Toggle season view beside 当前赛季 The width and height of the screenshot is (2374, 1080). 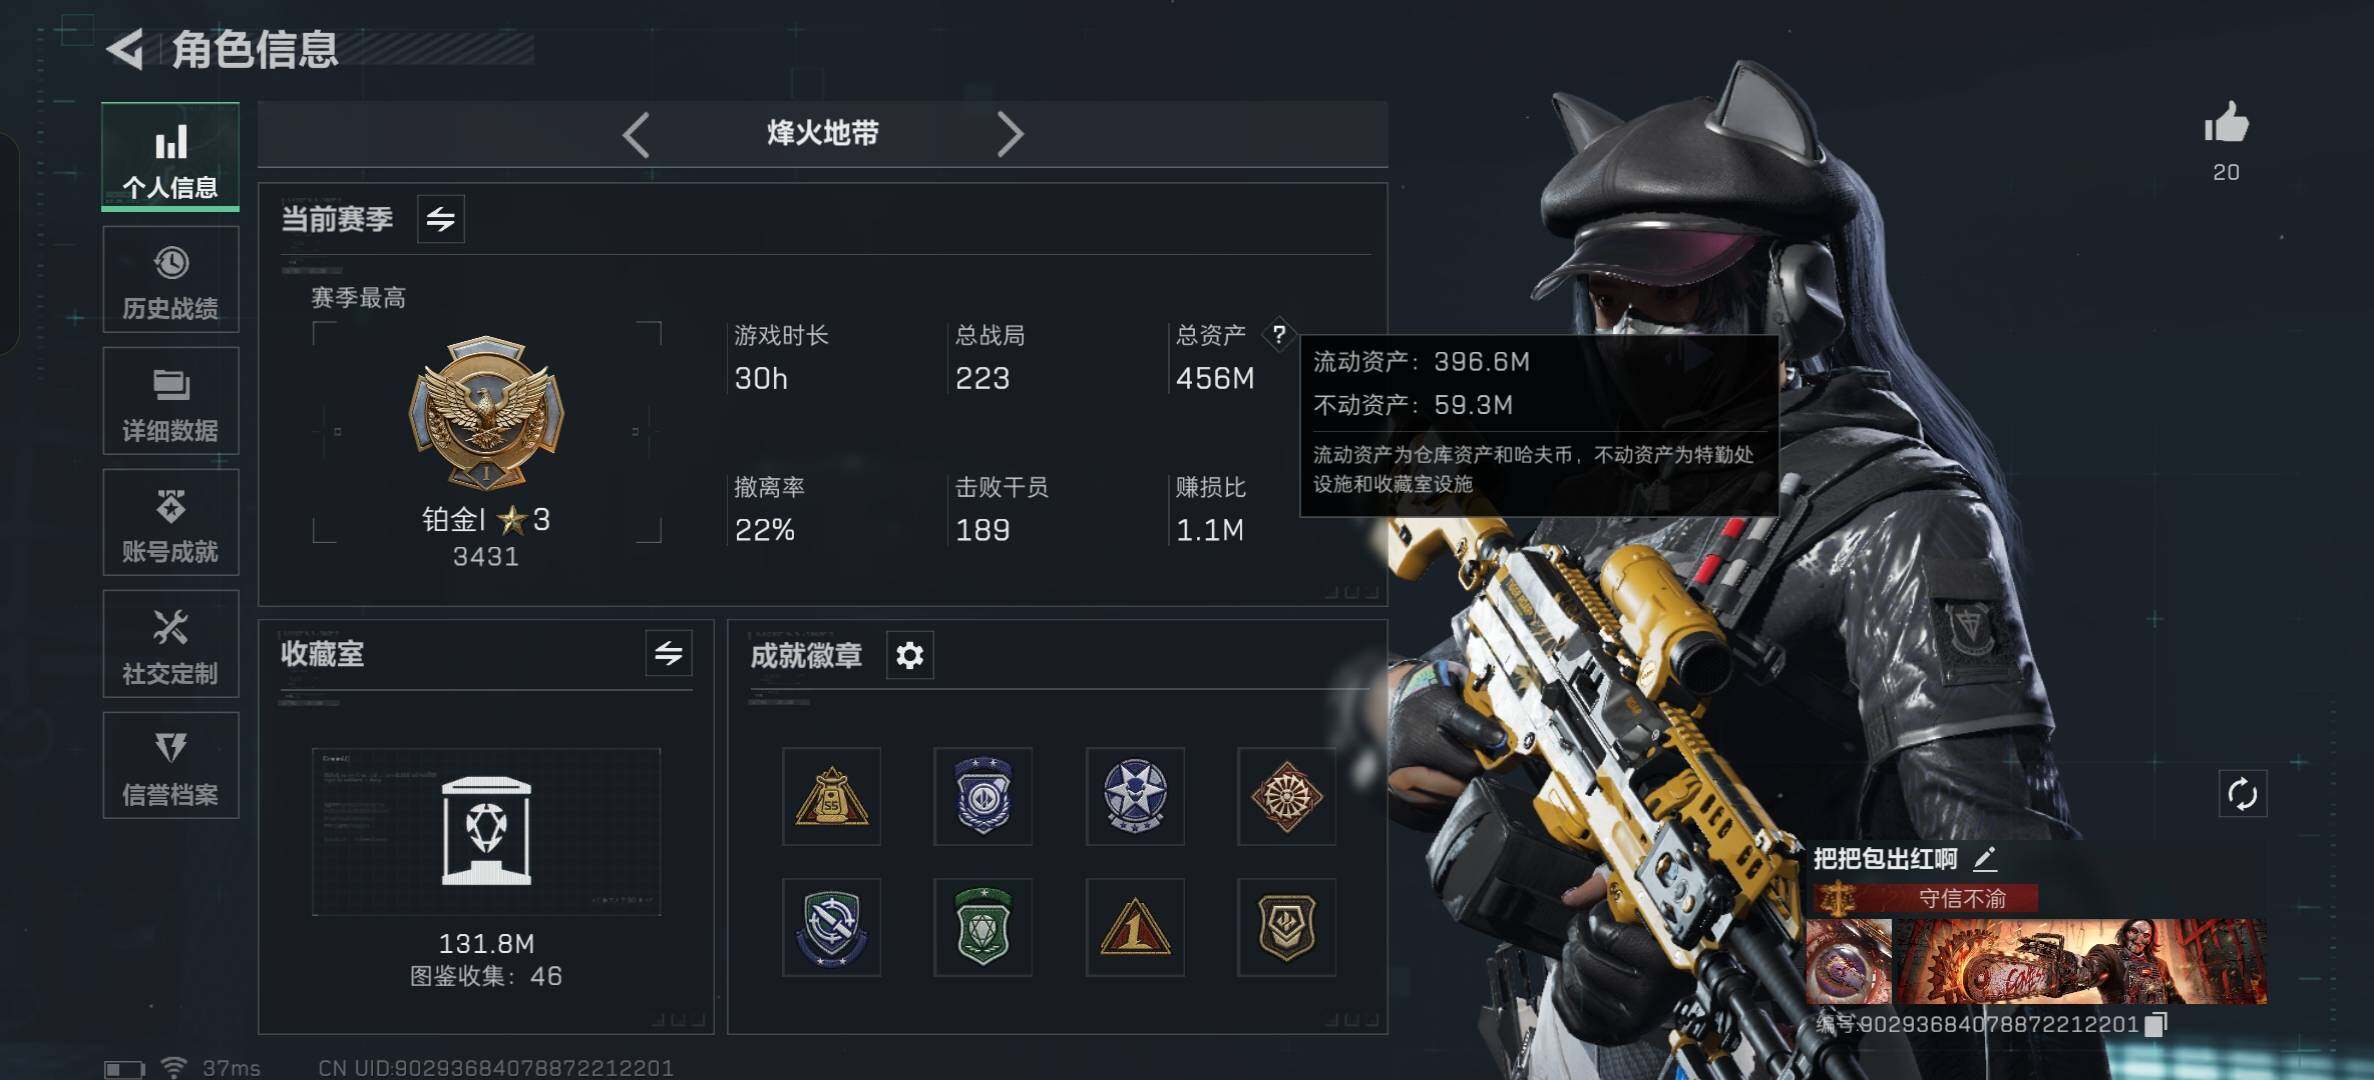441,219
